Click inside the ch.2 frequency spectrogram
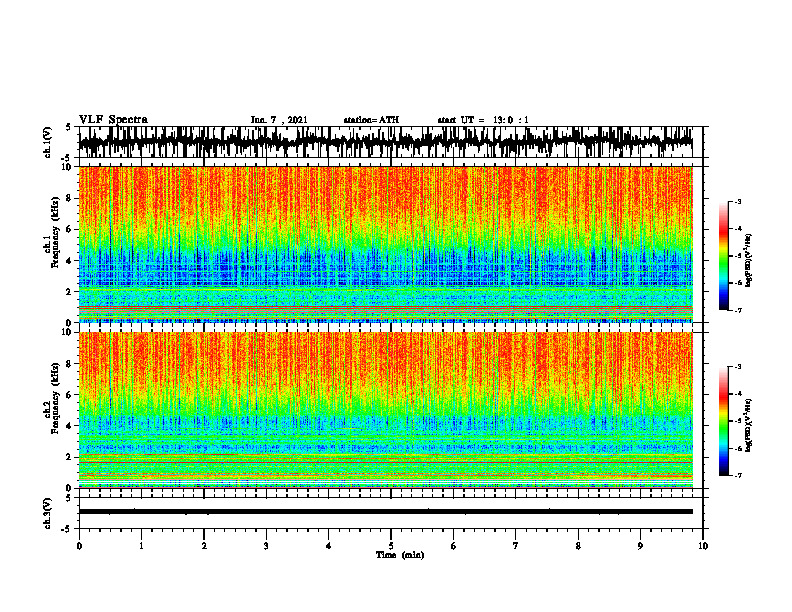Viewport: 792px width, 612px height. point(385,410)
